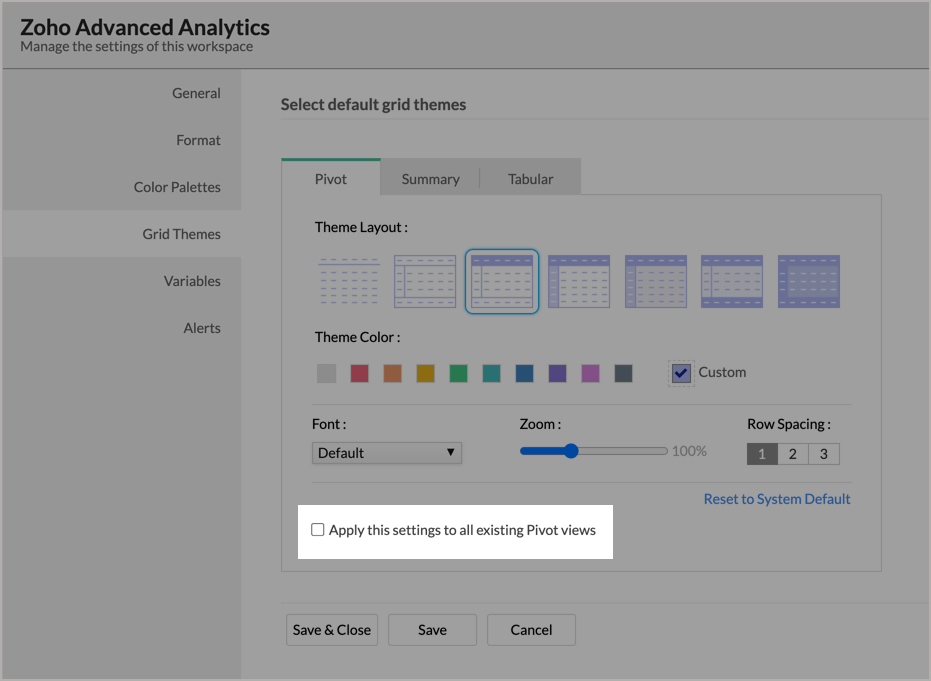Select the brown theme color swatch
The image size is (931, 681).
pyautogui.click(x=392, y=373)
